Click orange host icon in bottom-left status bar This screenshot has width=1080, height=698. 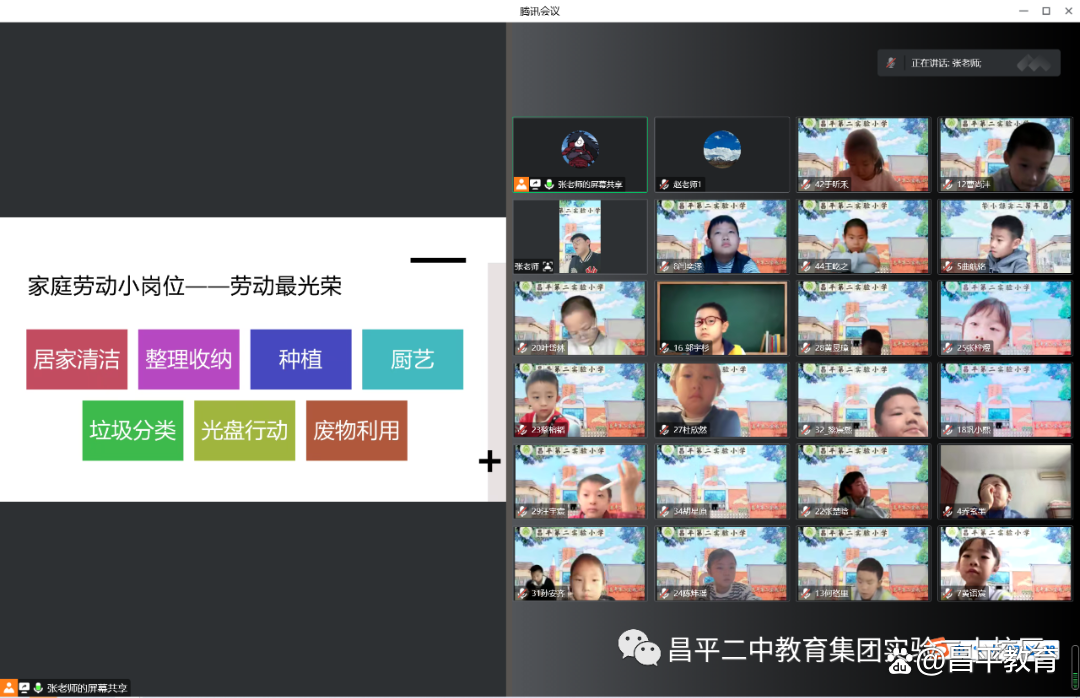coord(8,688)
